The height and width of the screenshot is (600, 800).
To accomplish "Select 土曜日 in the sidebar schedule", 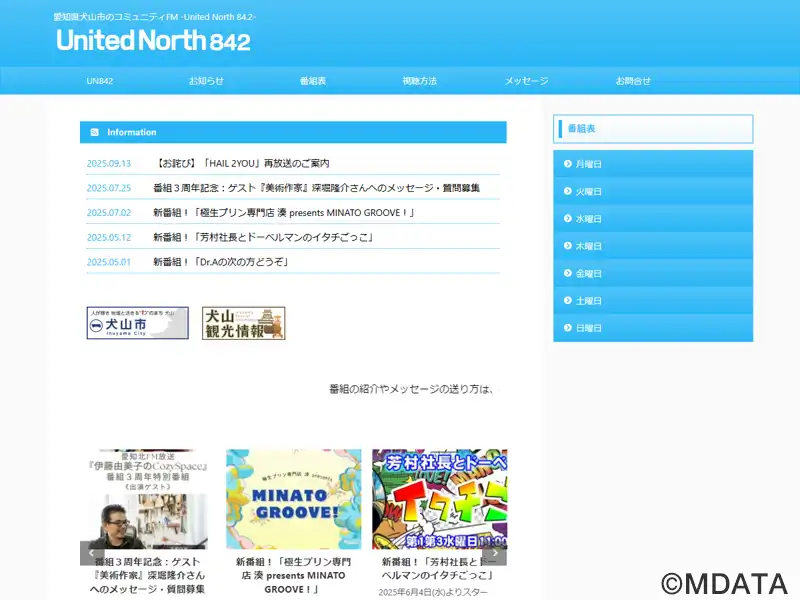I will click(653, 301).
